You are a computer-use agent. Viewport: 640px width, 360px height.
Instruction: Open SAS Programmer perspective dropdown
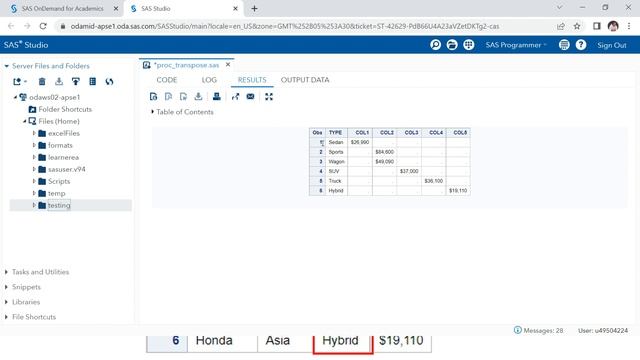coord(516,45)
